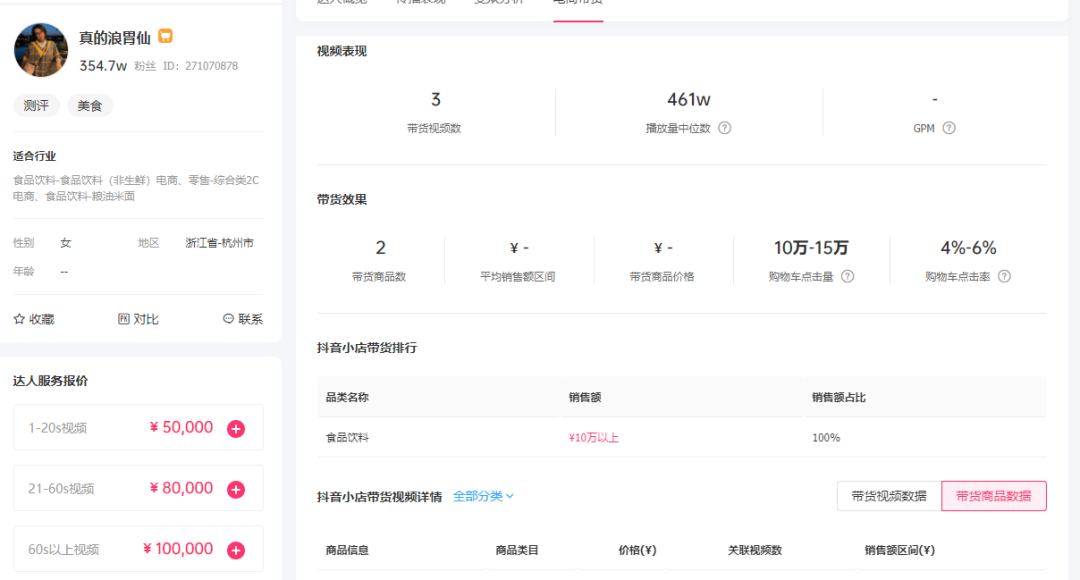The width and height of the screenshot is (1080, 580).
Task: Click the 销售额占比 column header
Action: (x=839, y=397)
